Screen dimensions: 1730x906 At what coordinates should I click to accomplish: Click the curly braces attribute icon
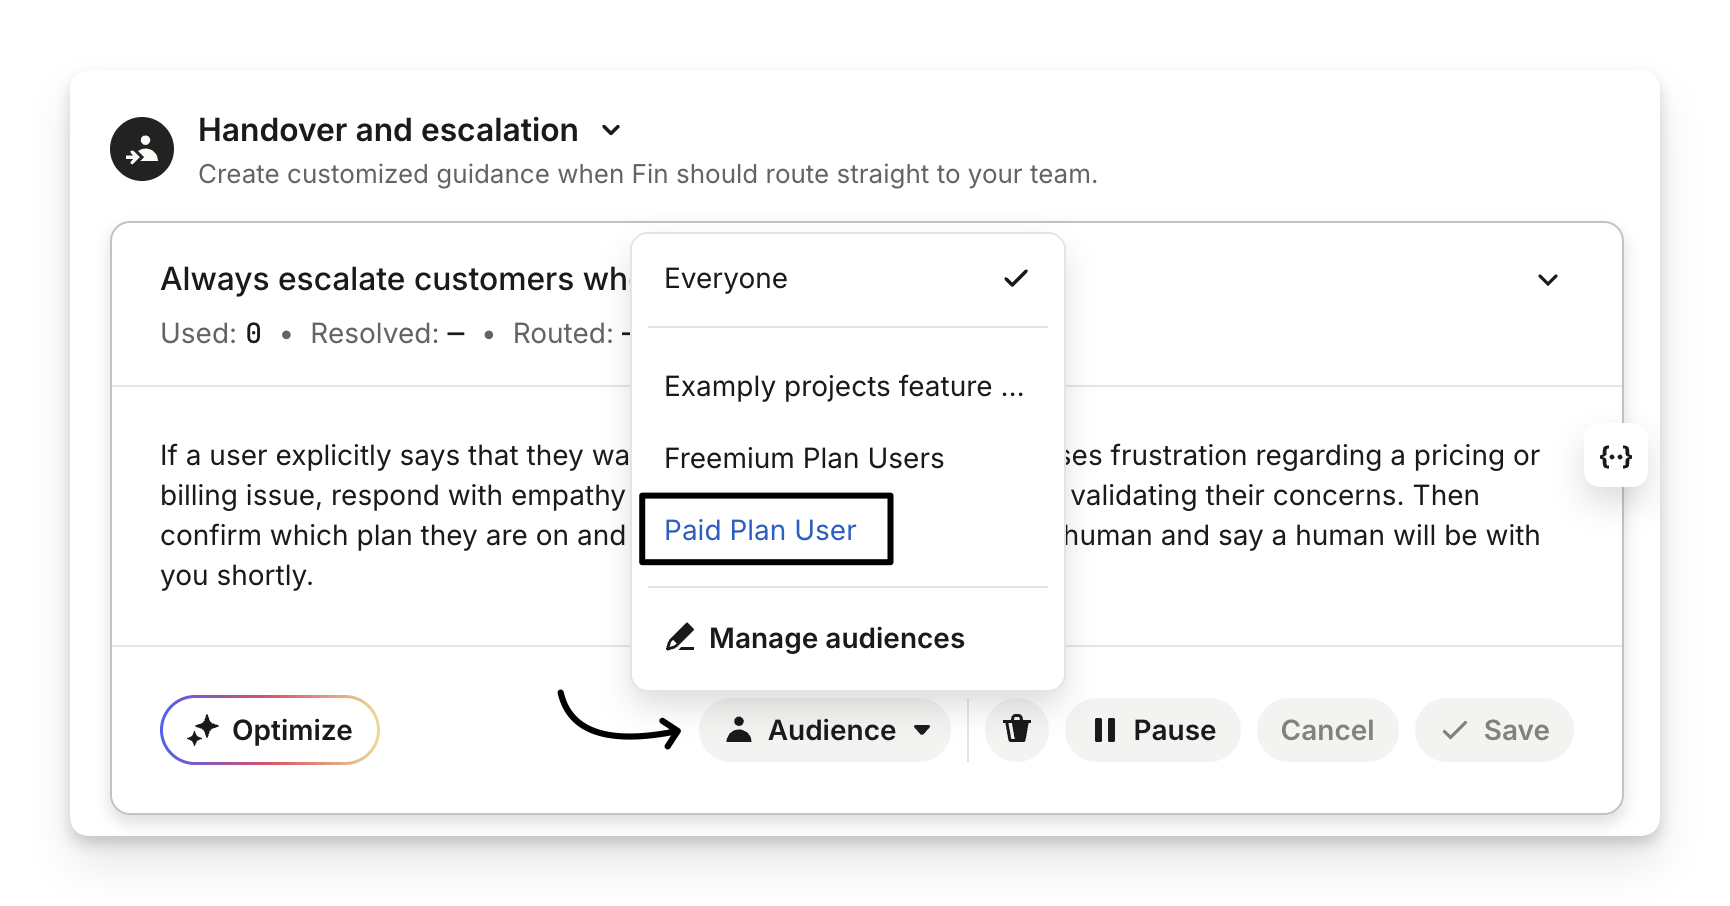tap(1615, 457)
